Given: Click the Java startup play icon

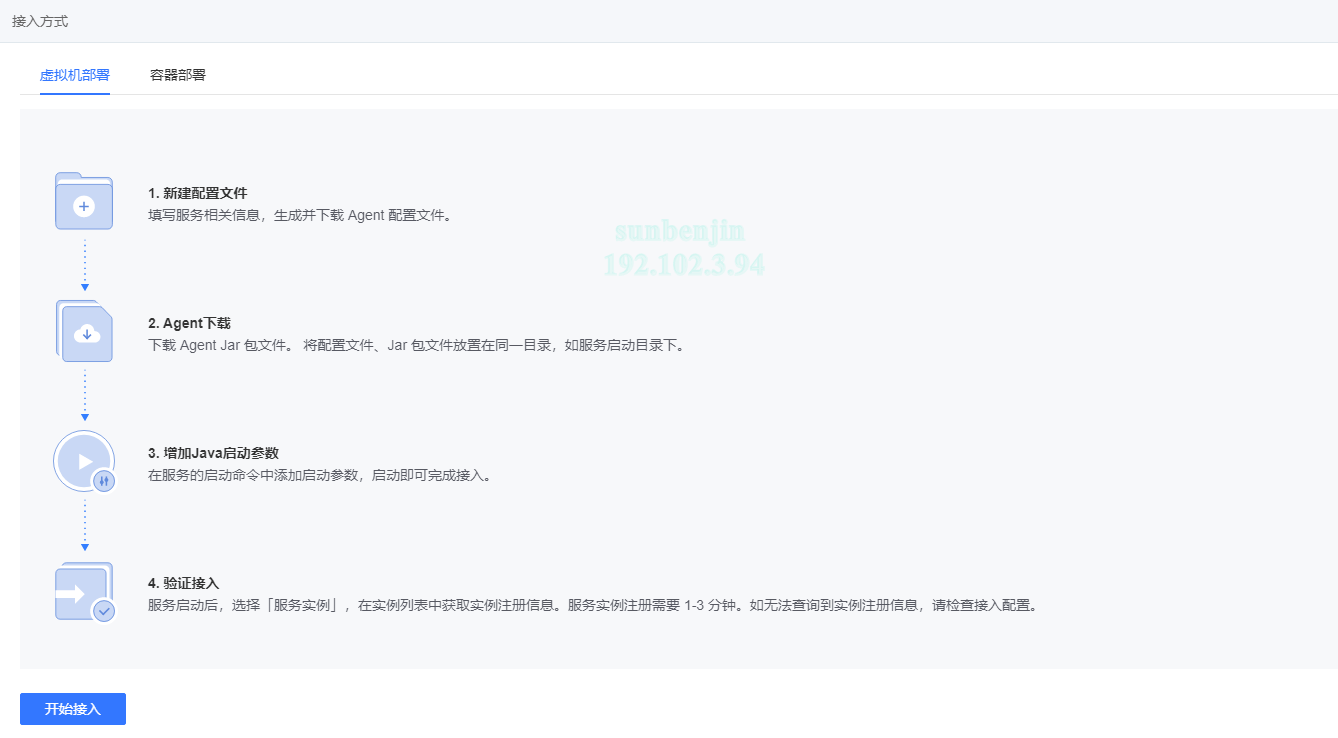Looking at the screenshot, I should (x=84, y=461).
